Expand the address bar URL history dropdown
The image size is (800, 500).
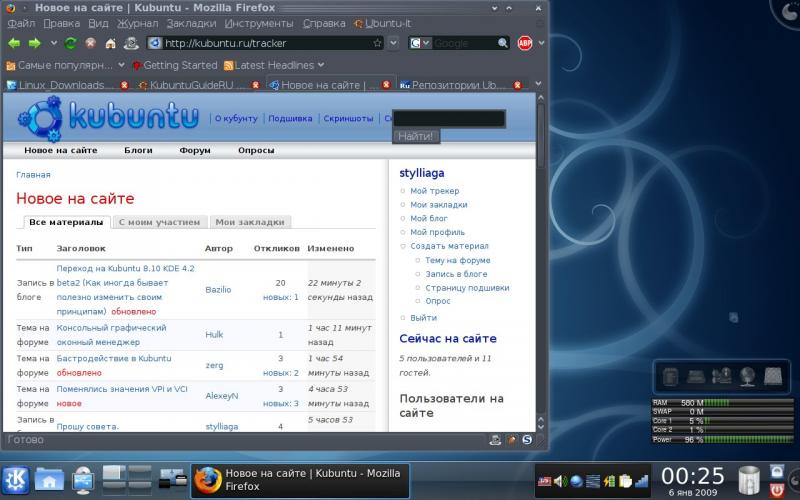point(393,43)
